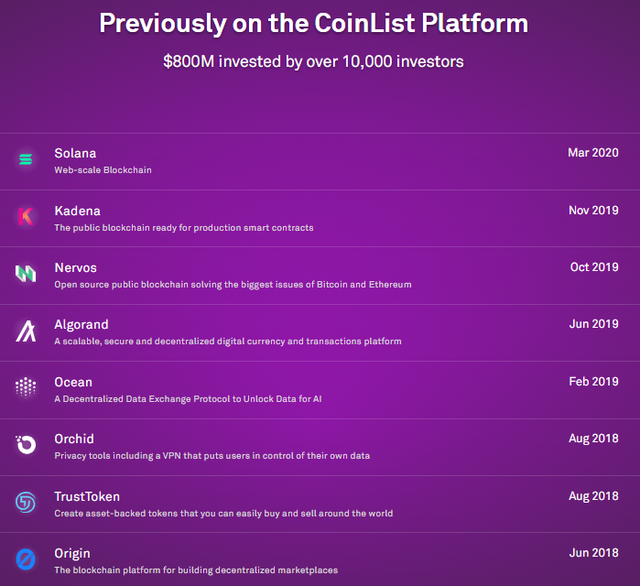Open the TrustToken project title
Image resolution: width=640 pixels, height=586 pixels.
pyautogui.click(x=87, y=496)
